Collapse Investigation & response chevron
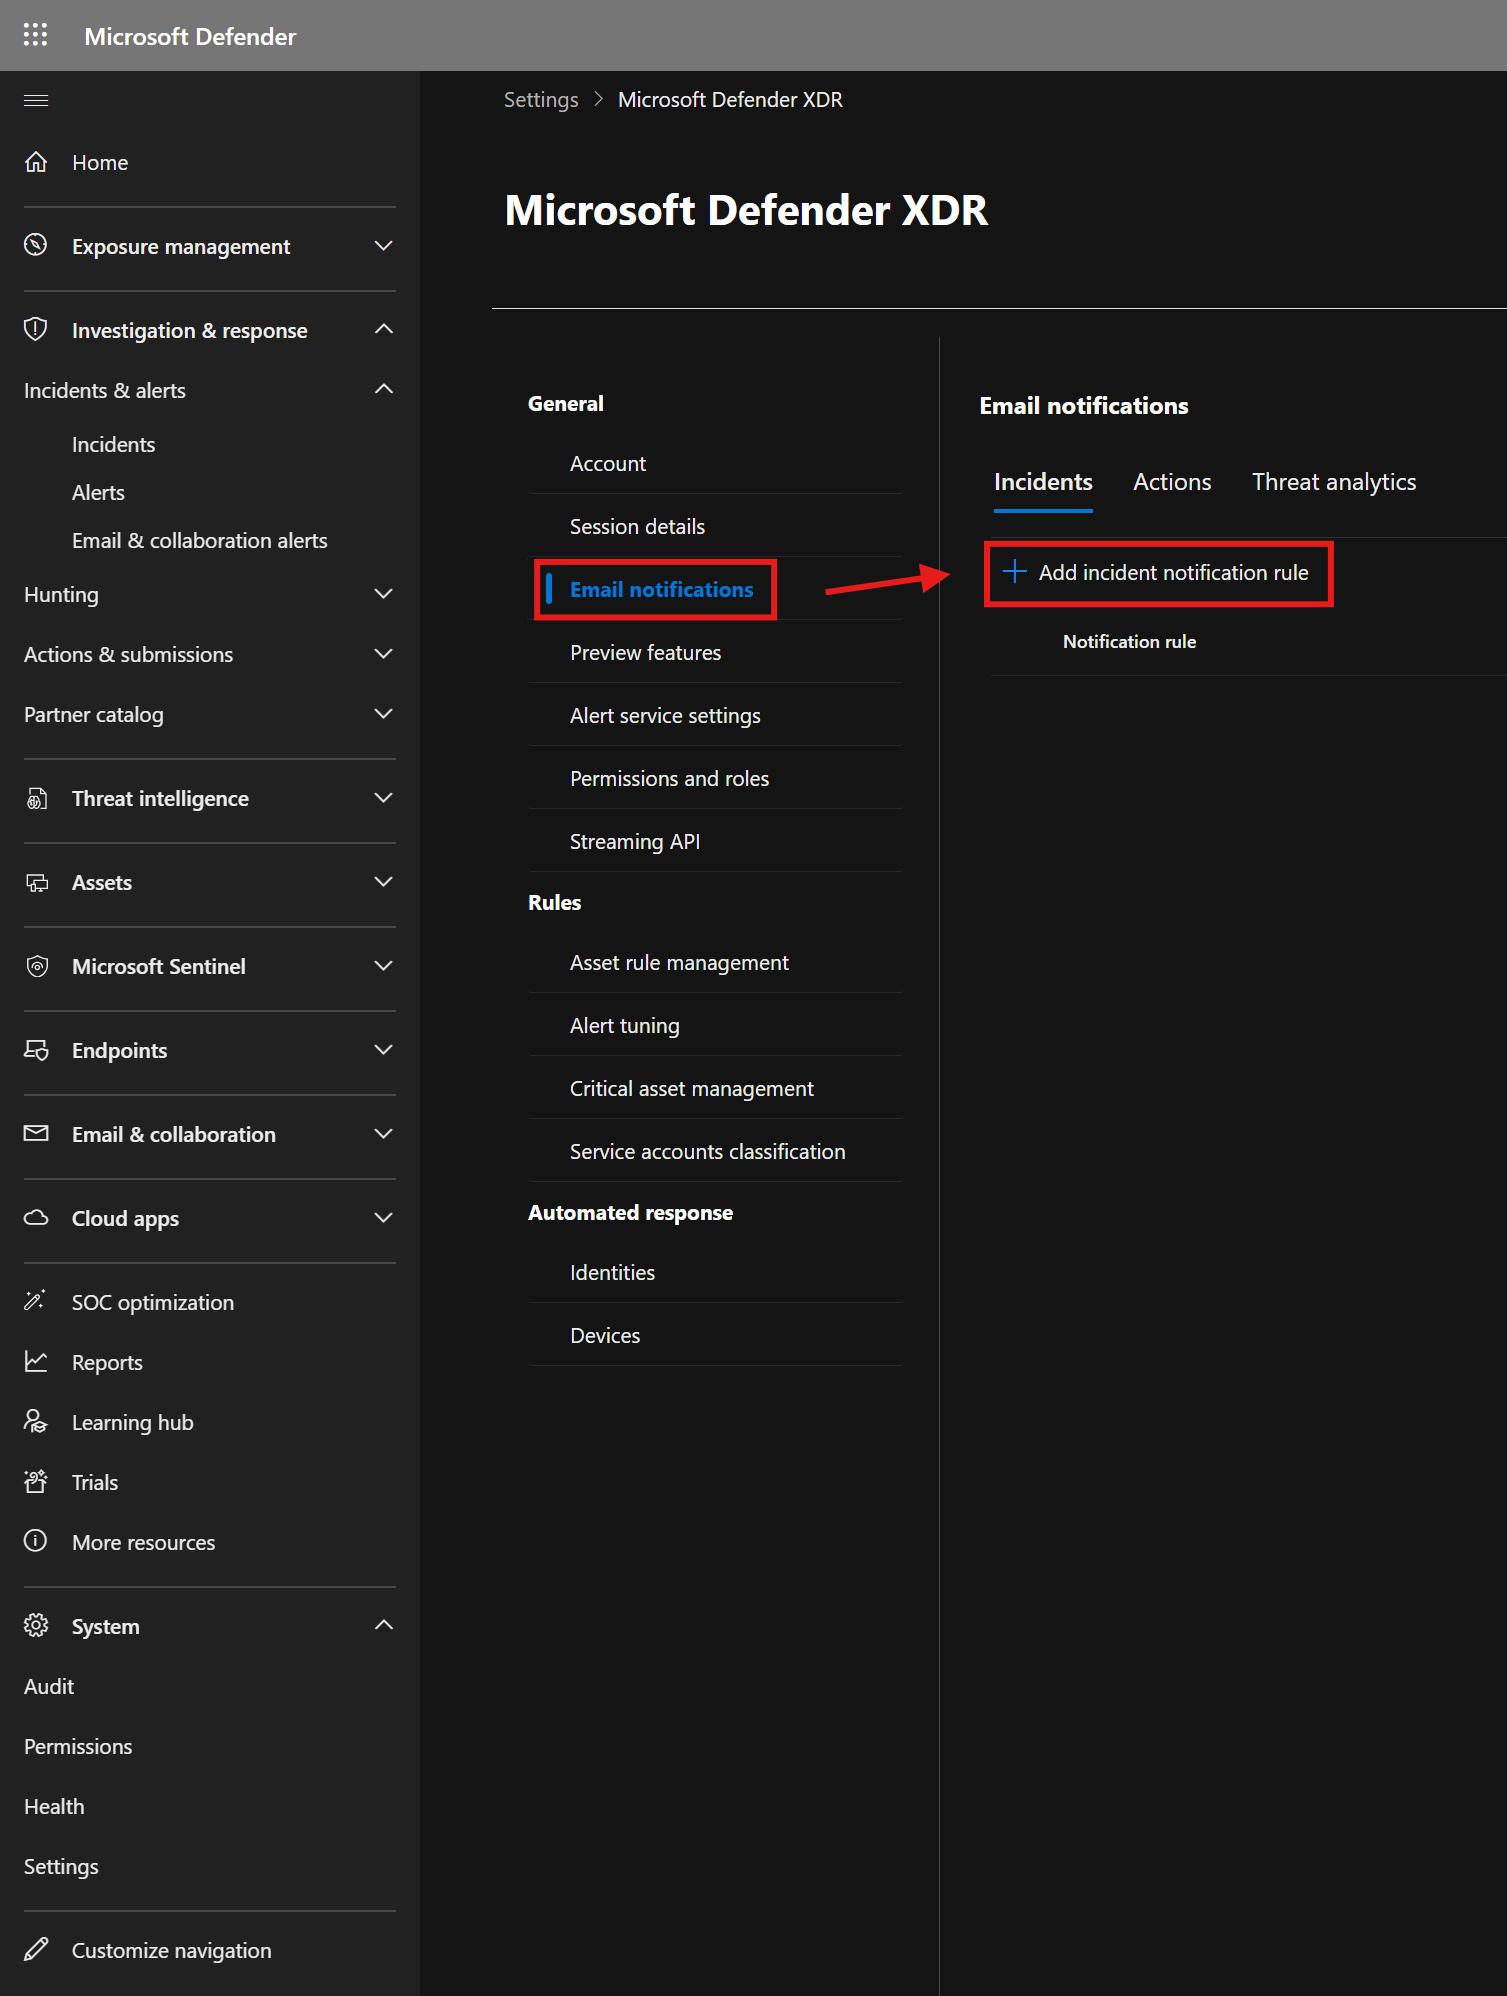The height and width of the screenshot is (1996, 1507). coord(383,329)
